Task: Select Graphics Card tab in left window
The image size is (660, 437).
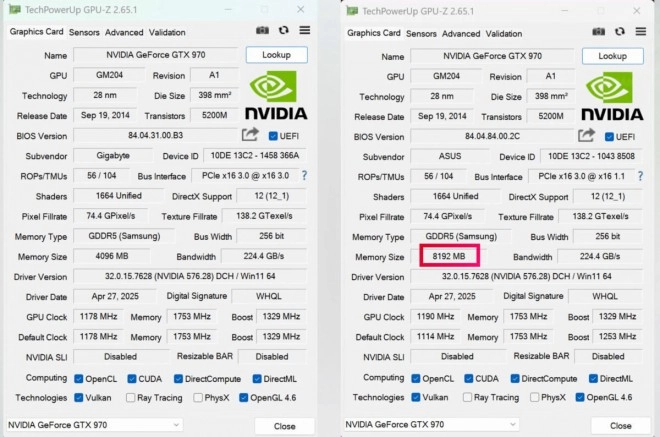Action: point(37,32)
